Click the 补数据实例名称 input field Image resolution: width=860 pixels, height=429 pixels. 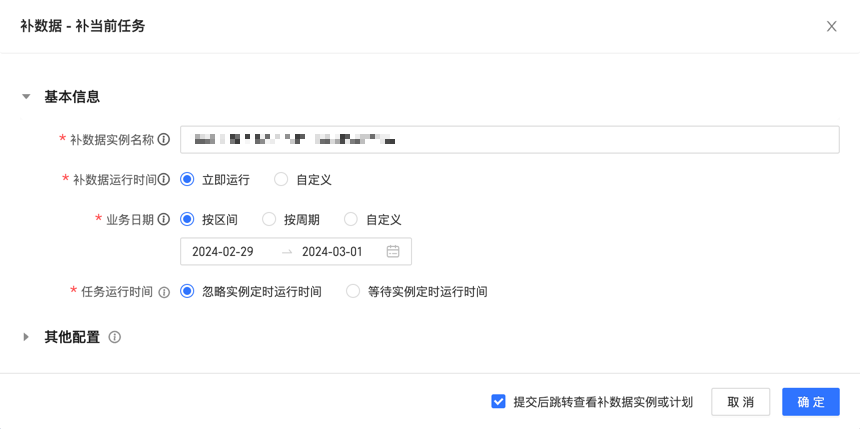point(510,140)
